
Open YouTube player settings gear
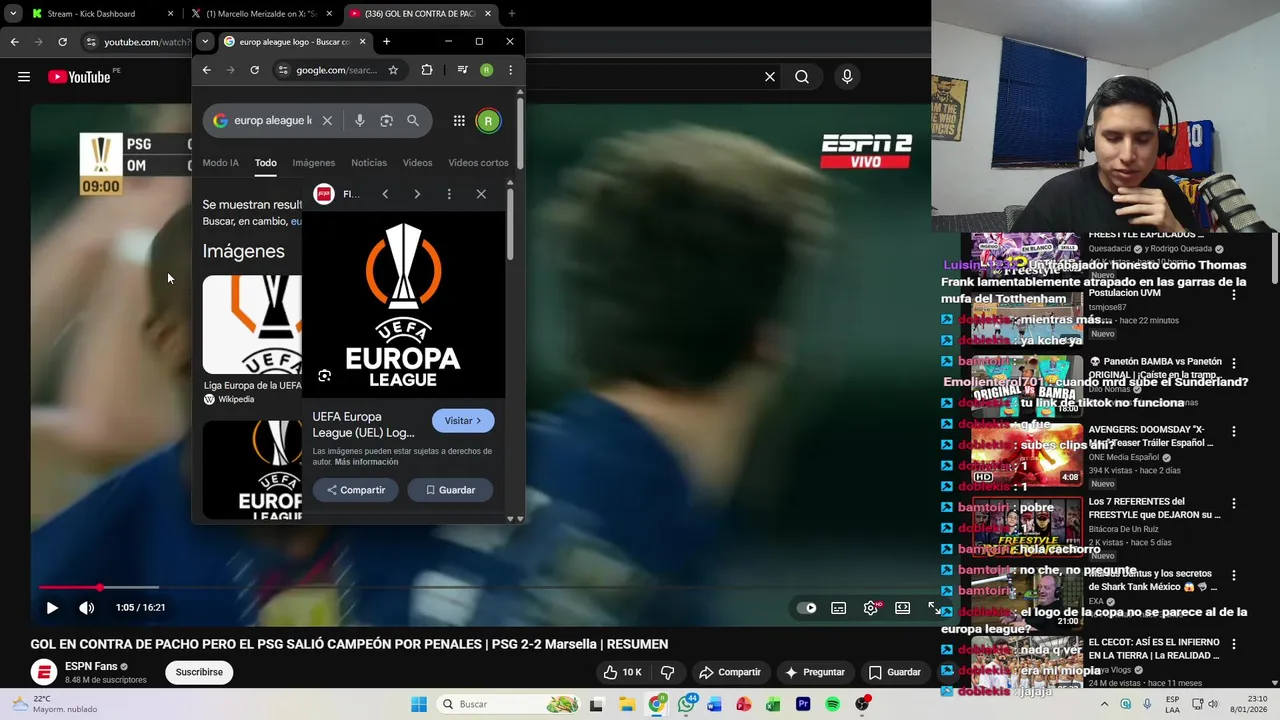(x=871, y=607)
